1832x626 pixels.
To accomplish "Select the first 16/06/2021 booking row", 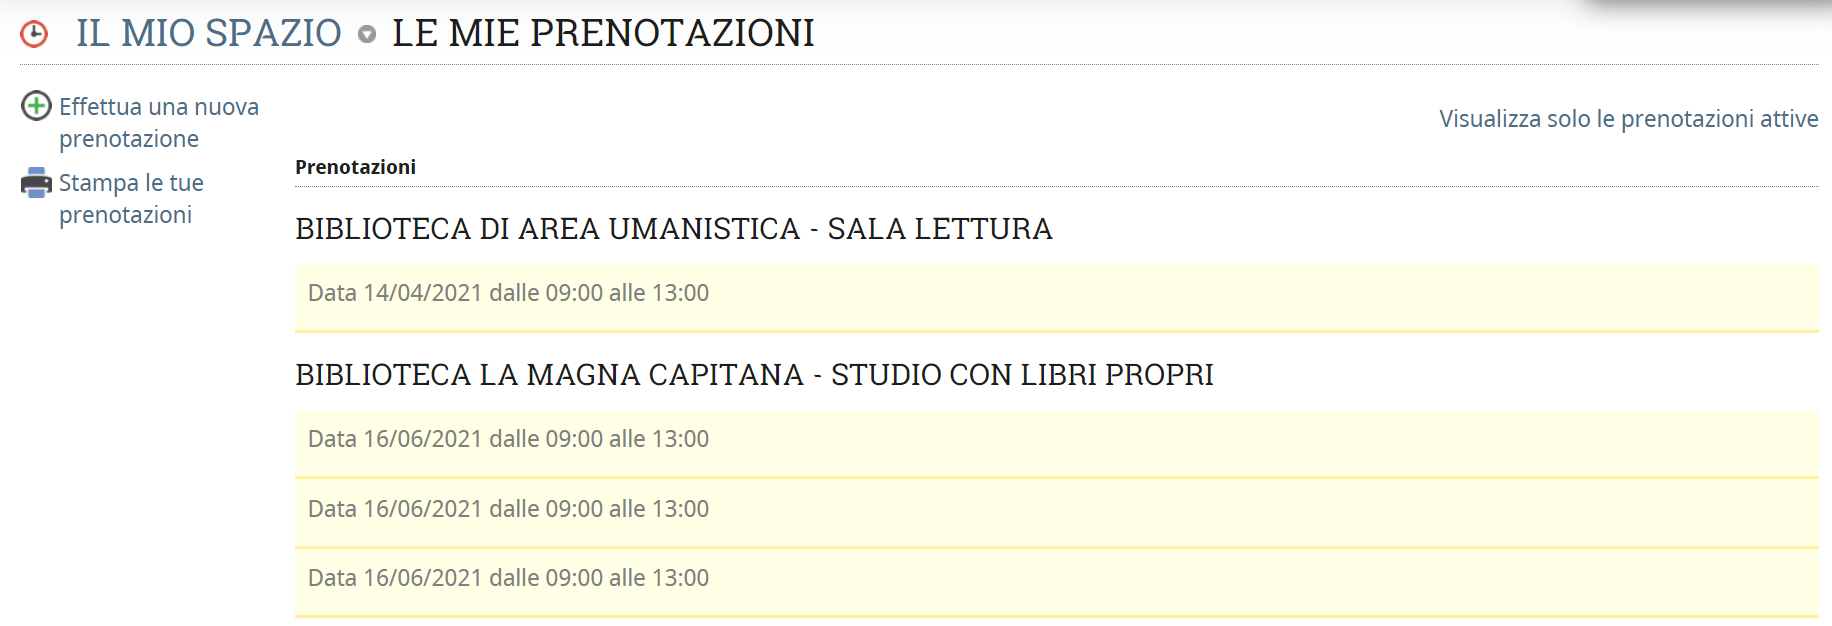I will 508,439.
